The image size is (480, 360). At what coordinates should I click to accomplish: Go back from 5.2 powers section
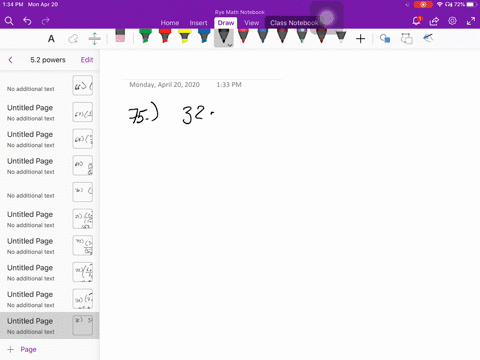[10, 60]
